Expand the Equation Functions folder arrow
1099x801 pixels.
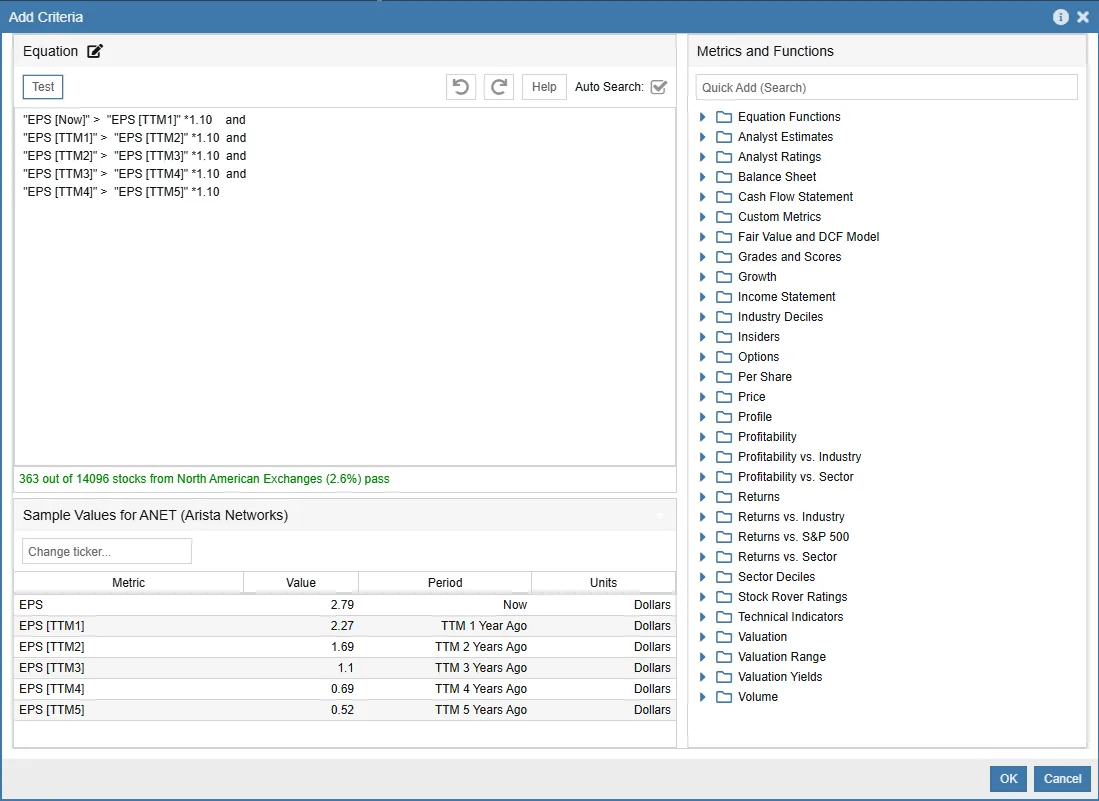coord(702,117)
